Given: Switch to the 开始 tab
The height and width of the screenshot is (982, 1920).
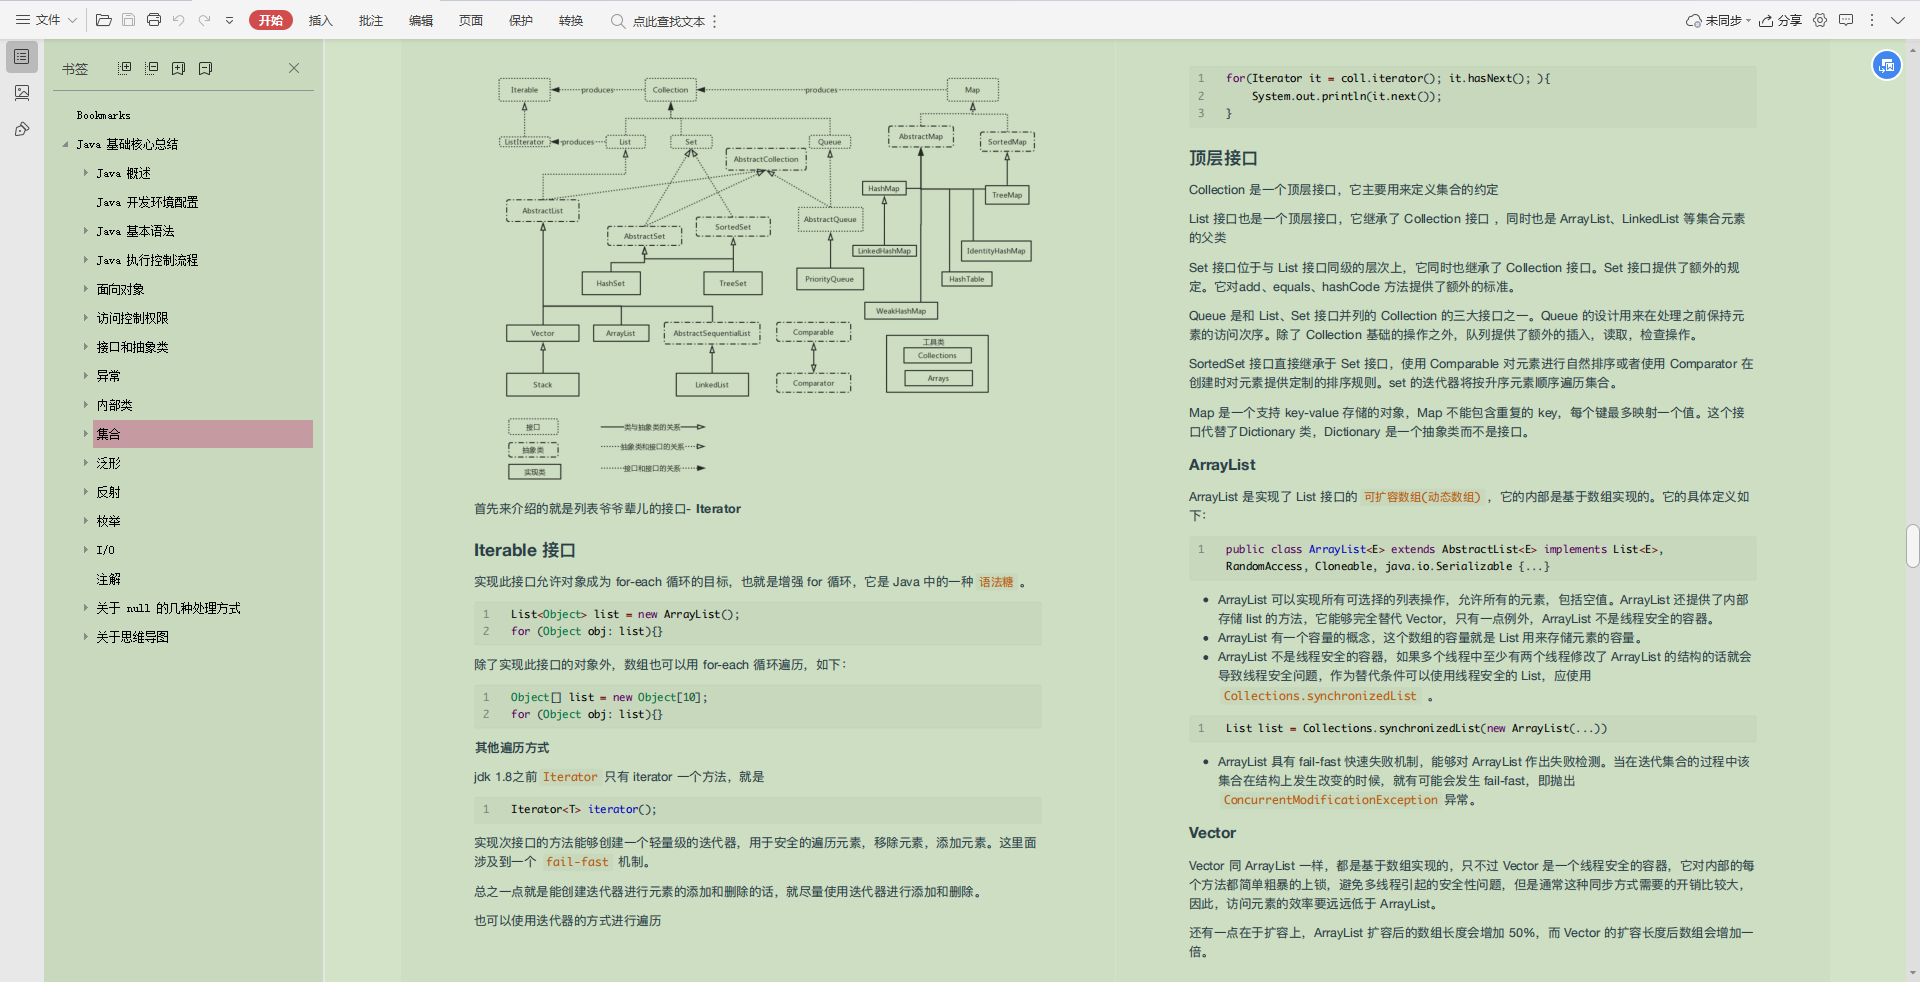Looking at the screenshot, I should [271, 20].
